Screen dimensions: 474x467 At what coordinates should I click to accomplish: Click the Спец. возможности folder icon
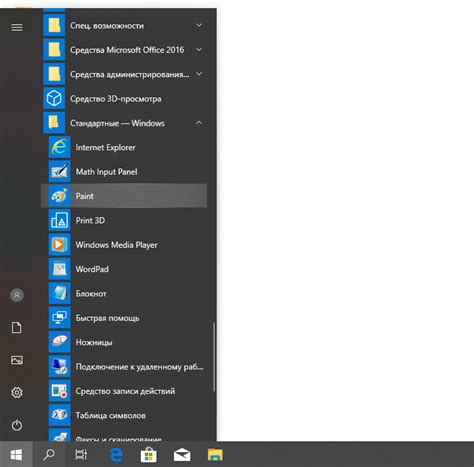click(x=54, y=25)
